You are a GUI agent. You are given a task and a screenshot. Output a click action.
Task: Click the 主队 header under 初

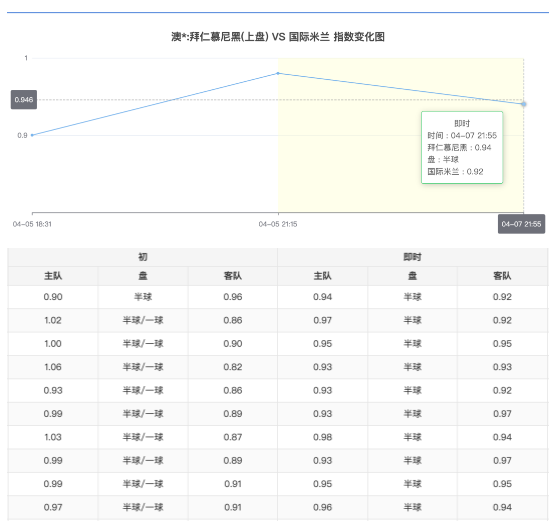tap(53, 276)
